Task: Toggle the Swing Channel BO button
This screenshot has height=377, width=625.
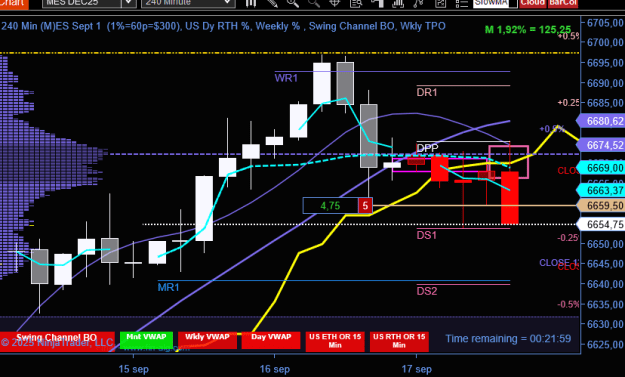Action: tap(57, 342)
